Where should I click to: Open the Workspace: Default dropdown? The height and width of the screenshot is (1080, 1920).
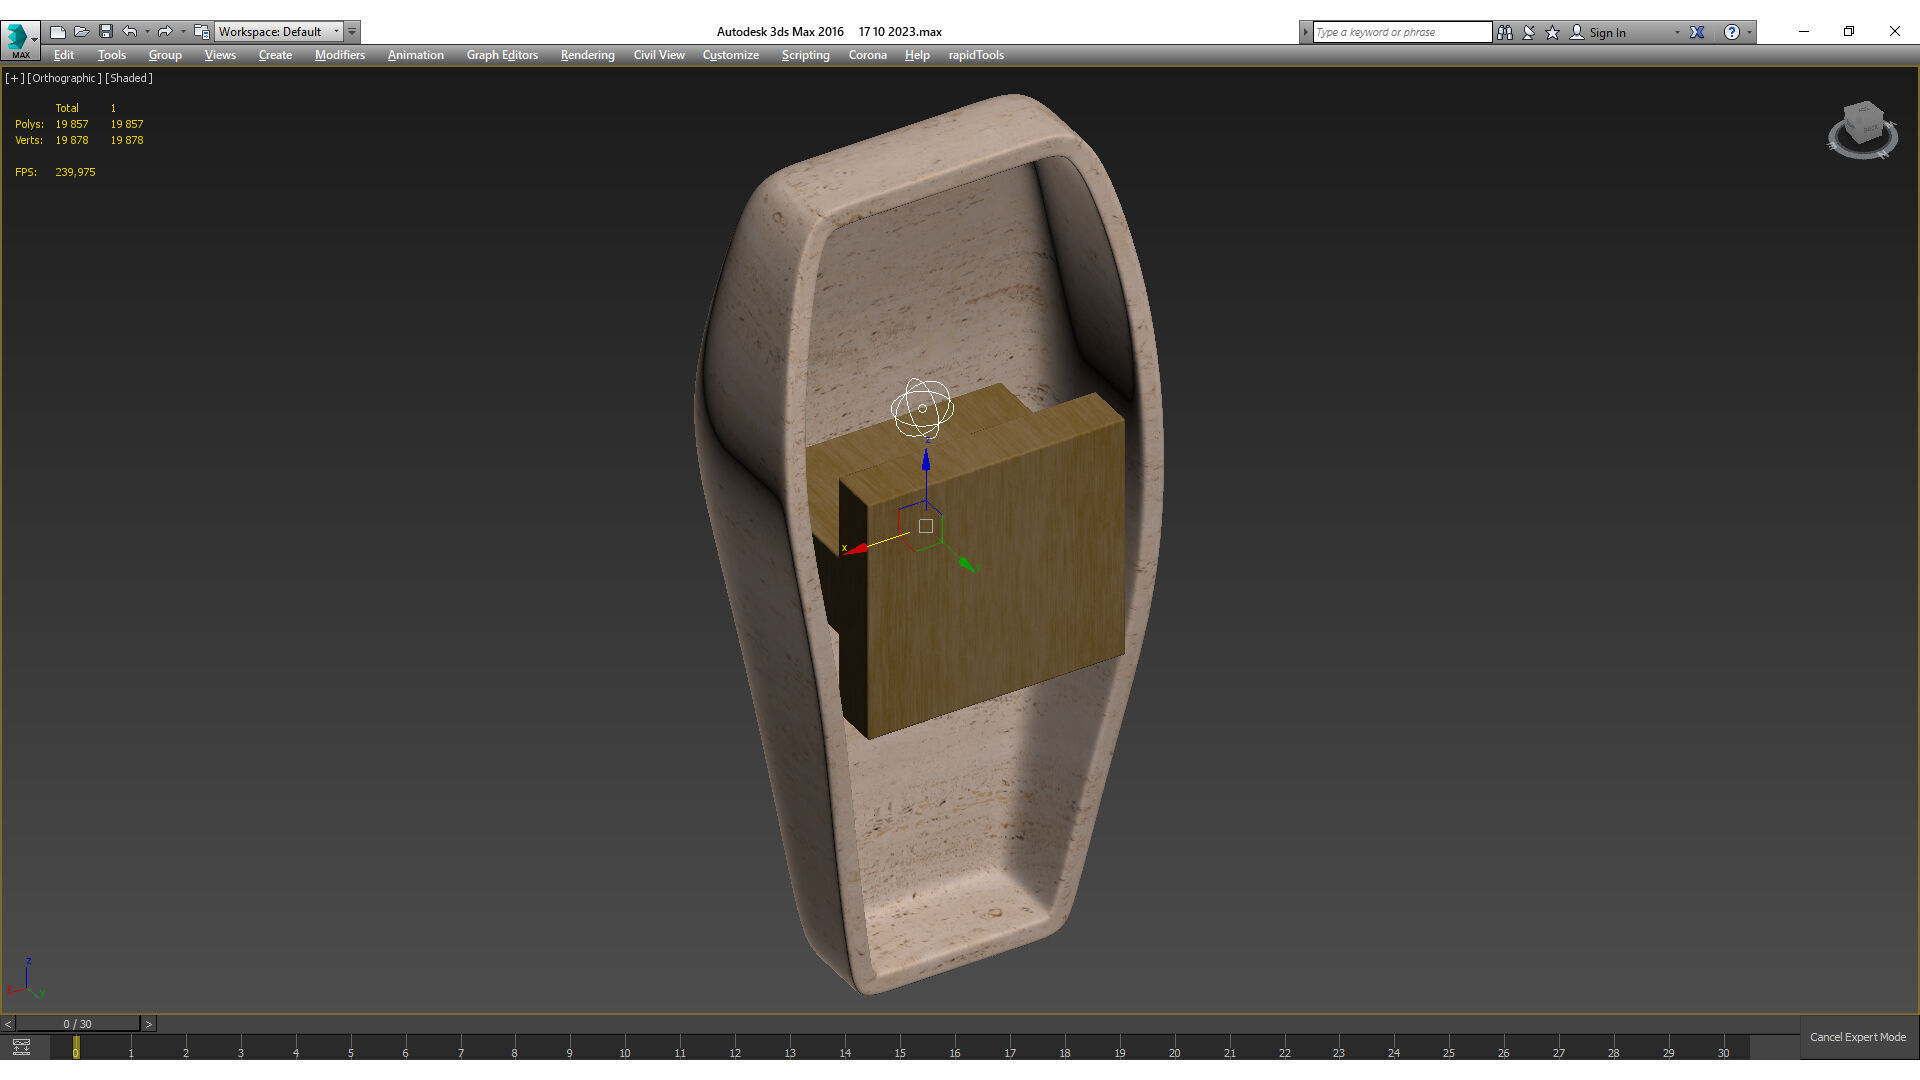278,32
